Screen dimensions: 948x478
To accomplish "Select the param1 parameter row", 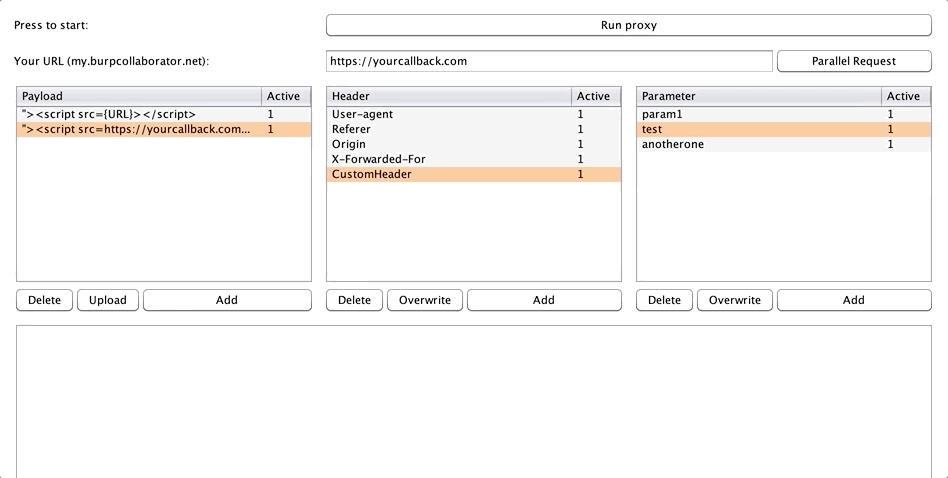I will click(784, 114).
